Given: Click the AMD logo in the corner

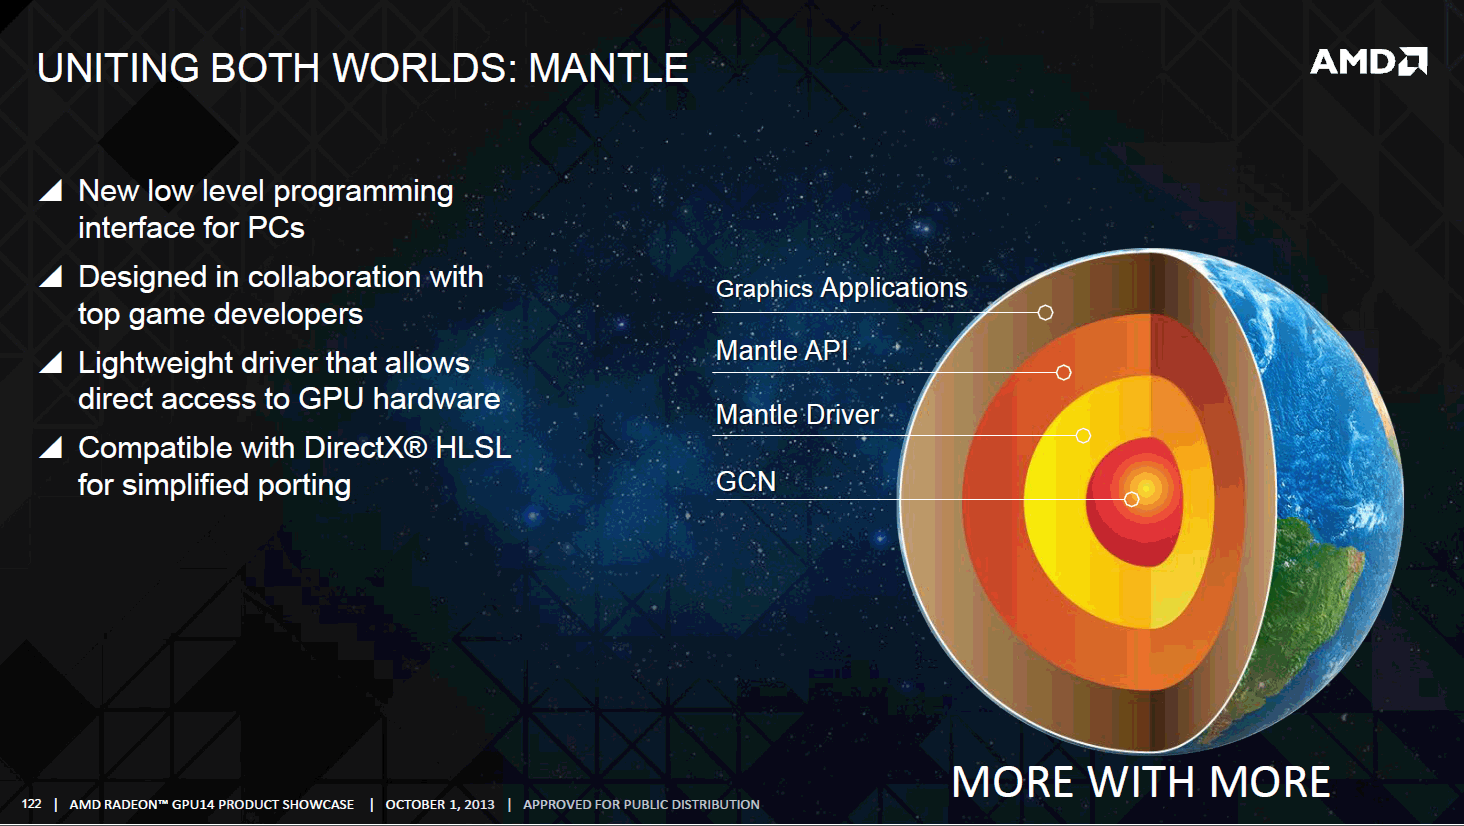Looking at the screenshot, I should coord(1368,62).
